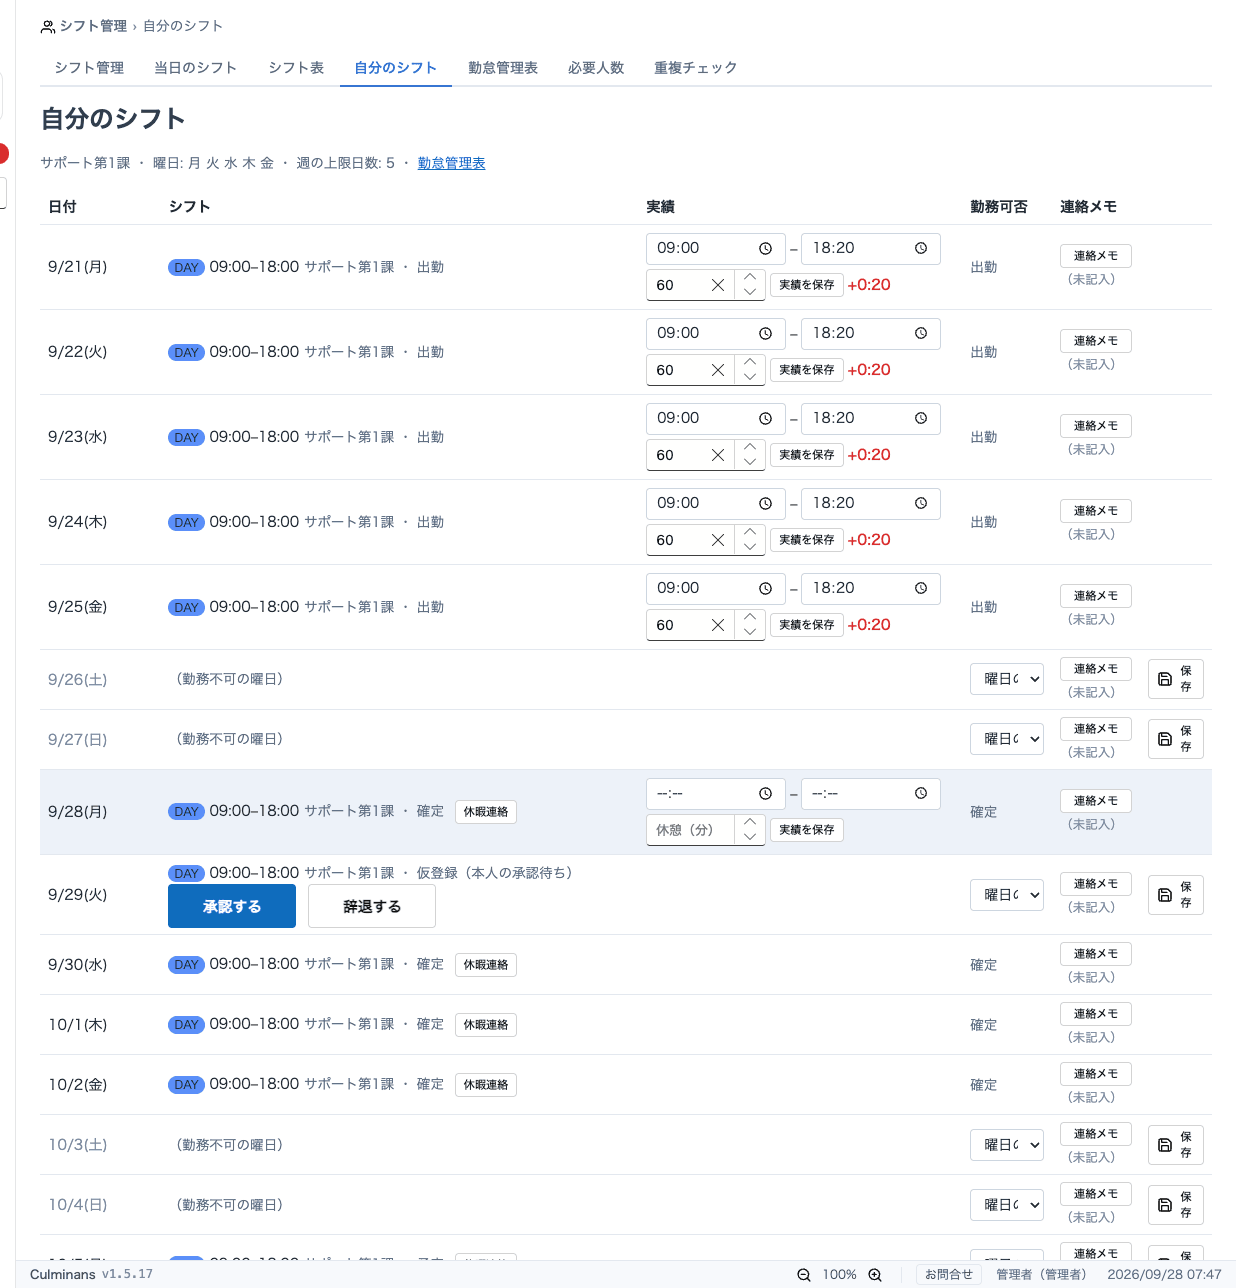The height and width of the screenshot is (1288, 1236).
Task: Click 実績を保存 for 9/28
Action: click(806, 830)
